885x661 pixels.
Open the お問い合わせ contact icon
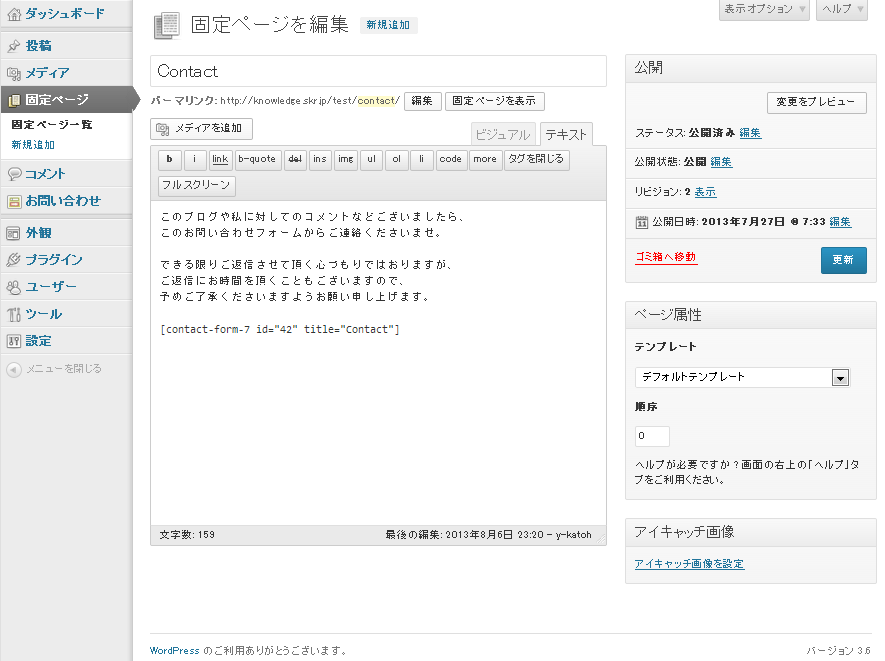click(14, 201)
